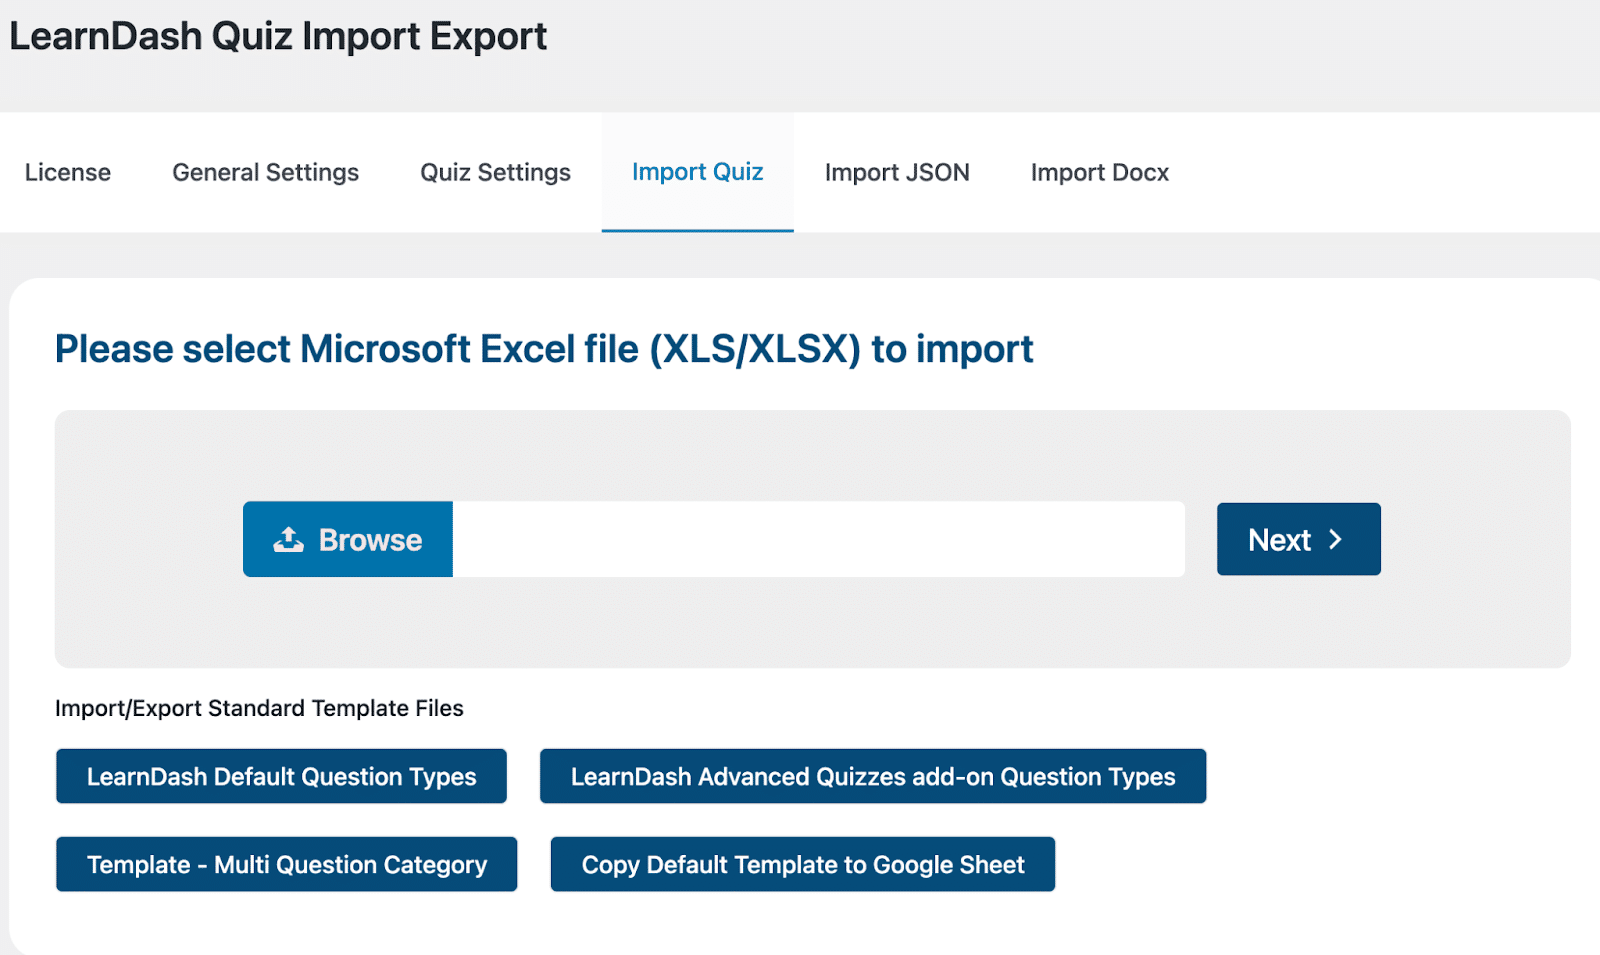1600x955 pixels.
Task: Copy Default Template to Google Sheet
Action: click(x=803, y=864)
